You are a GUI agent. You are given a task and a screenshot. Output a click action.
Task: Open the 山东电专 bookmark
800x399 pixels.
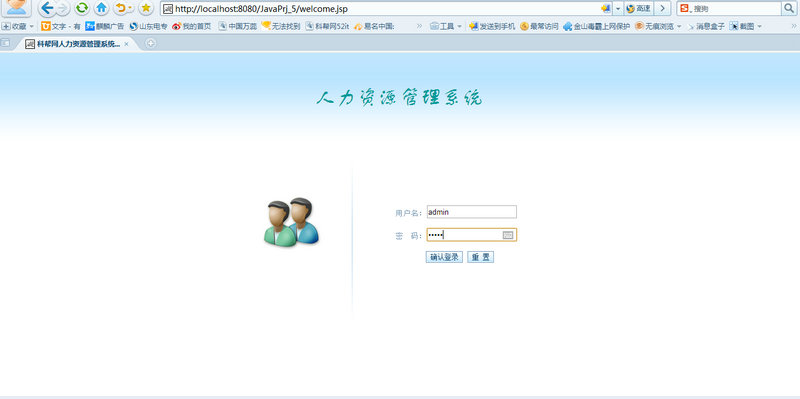[x=148, y=26]
